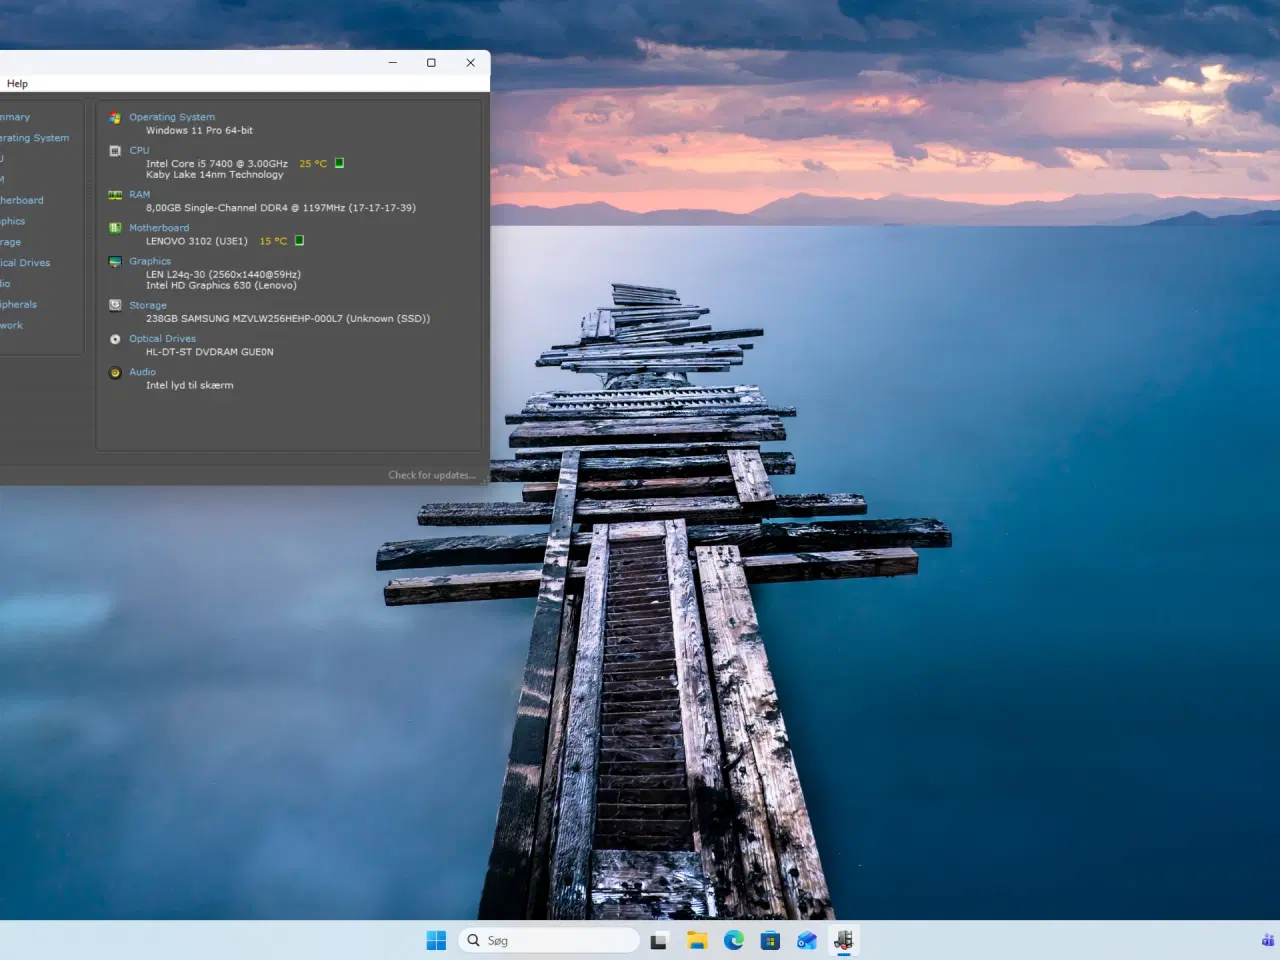Select Graphics in the left sidebar
This screenshot has width=1280, height=960.
click(12, 220)
